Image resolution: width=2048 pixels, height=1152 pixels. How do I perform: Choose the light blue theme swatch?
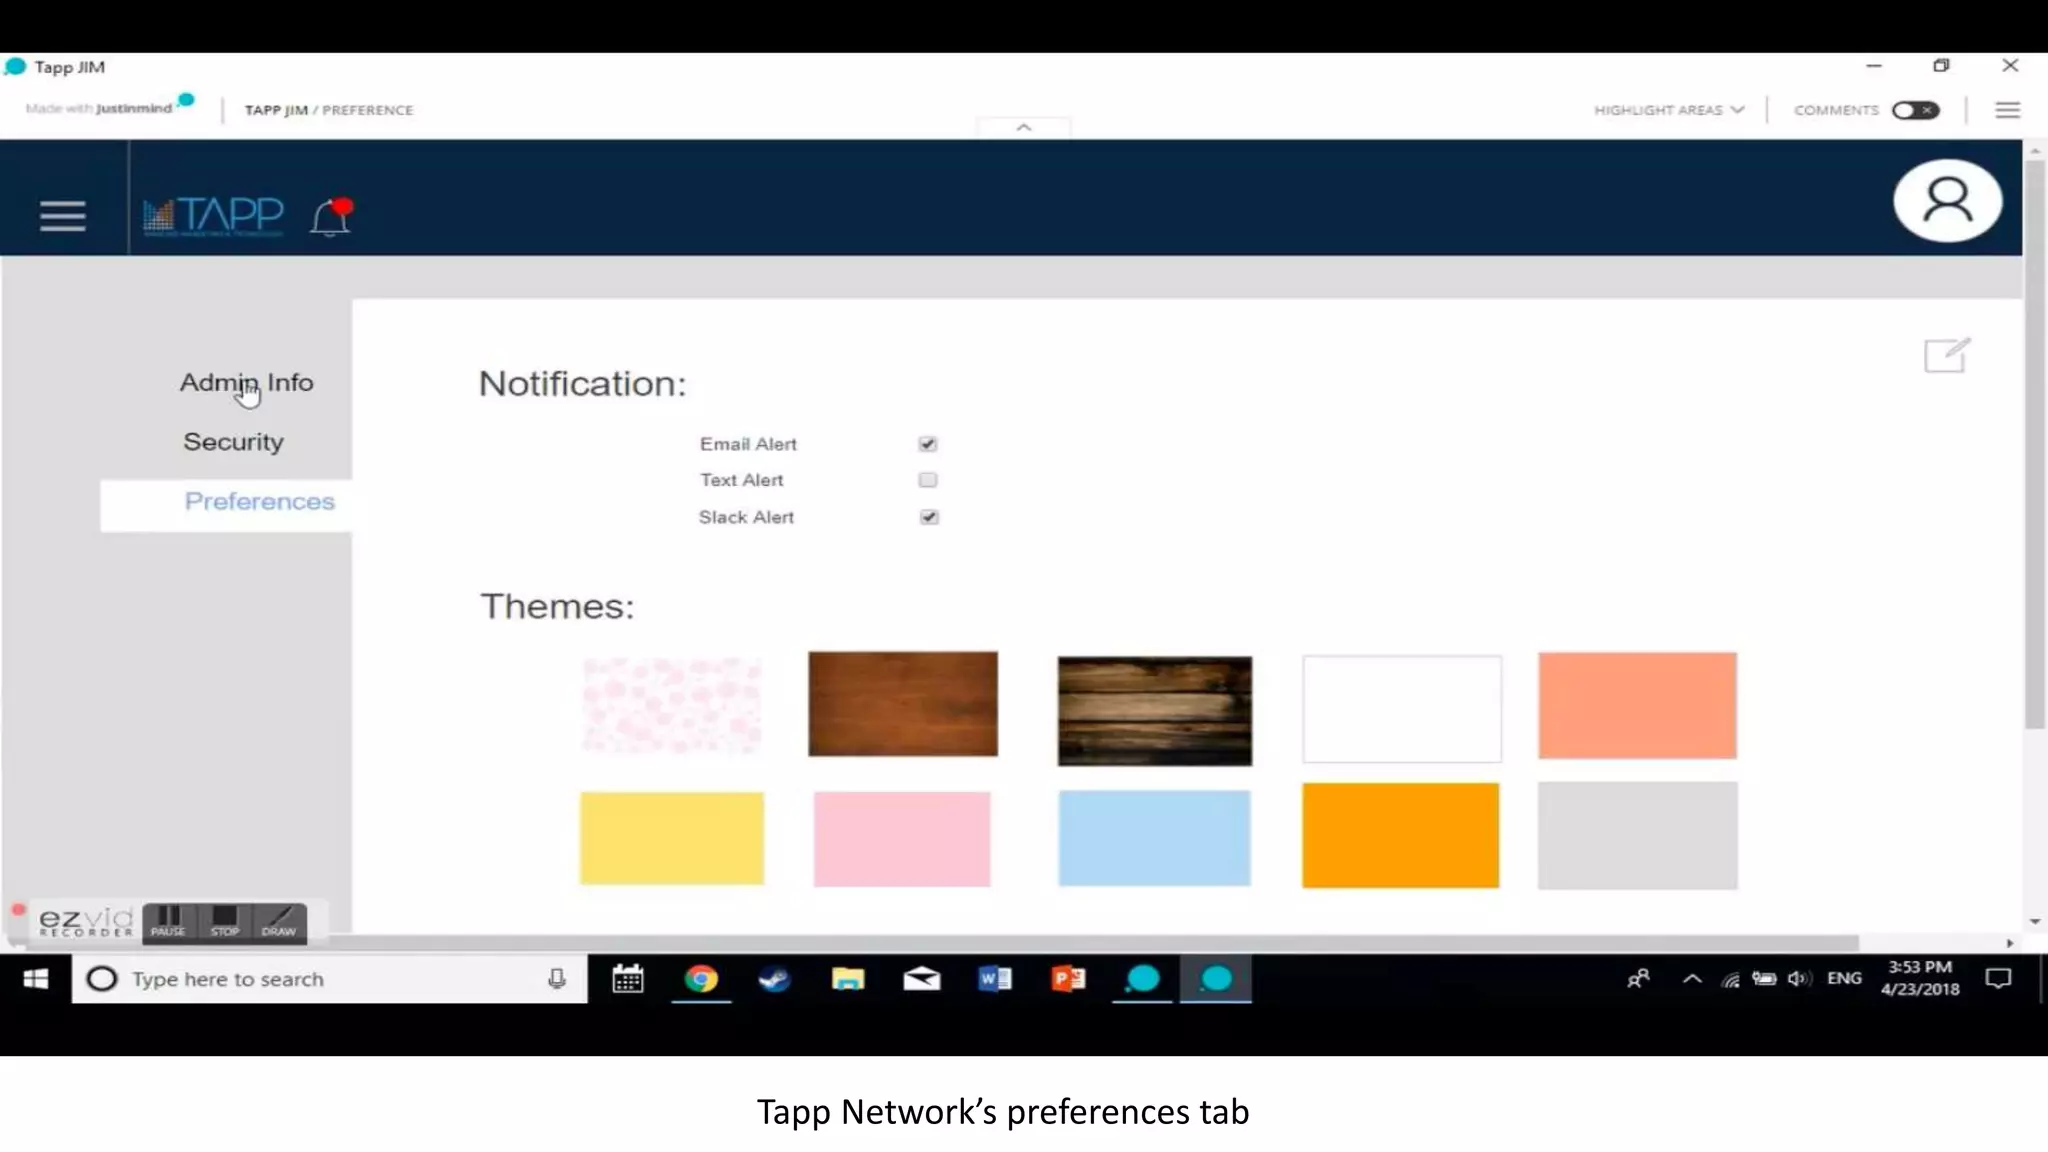click(1155, 838)
